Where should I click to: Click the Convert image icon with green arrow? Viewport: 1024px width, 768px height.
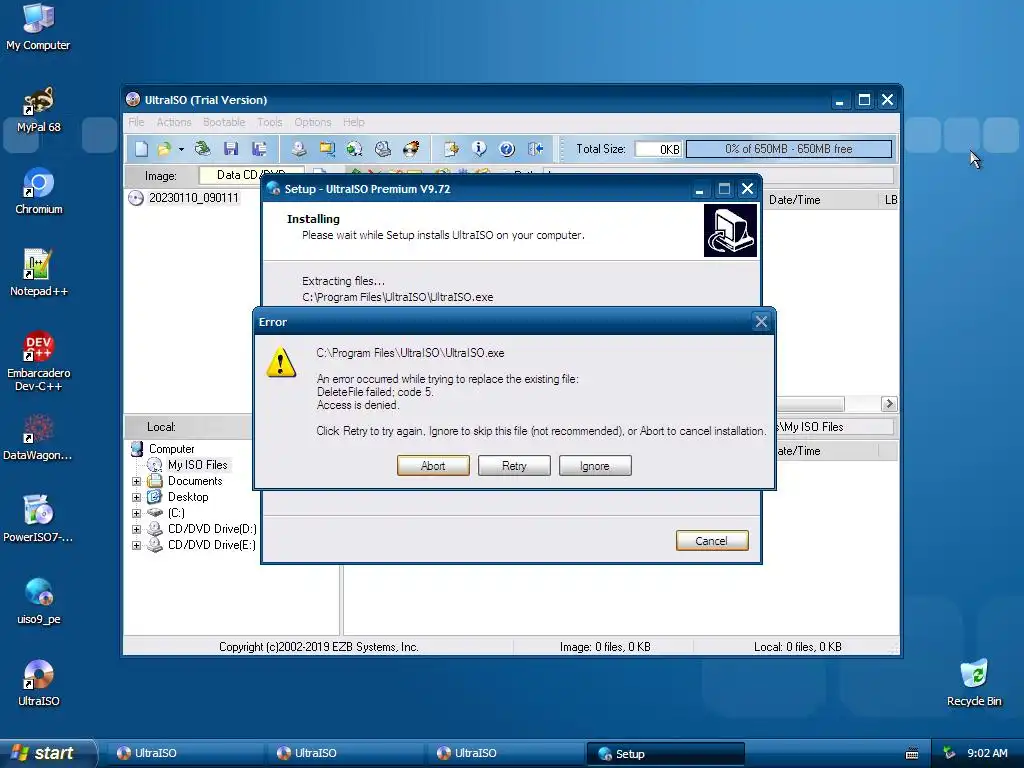click(355, 149)
